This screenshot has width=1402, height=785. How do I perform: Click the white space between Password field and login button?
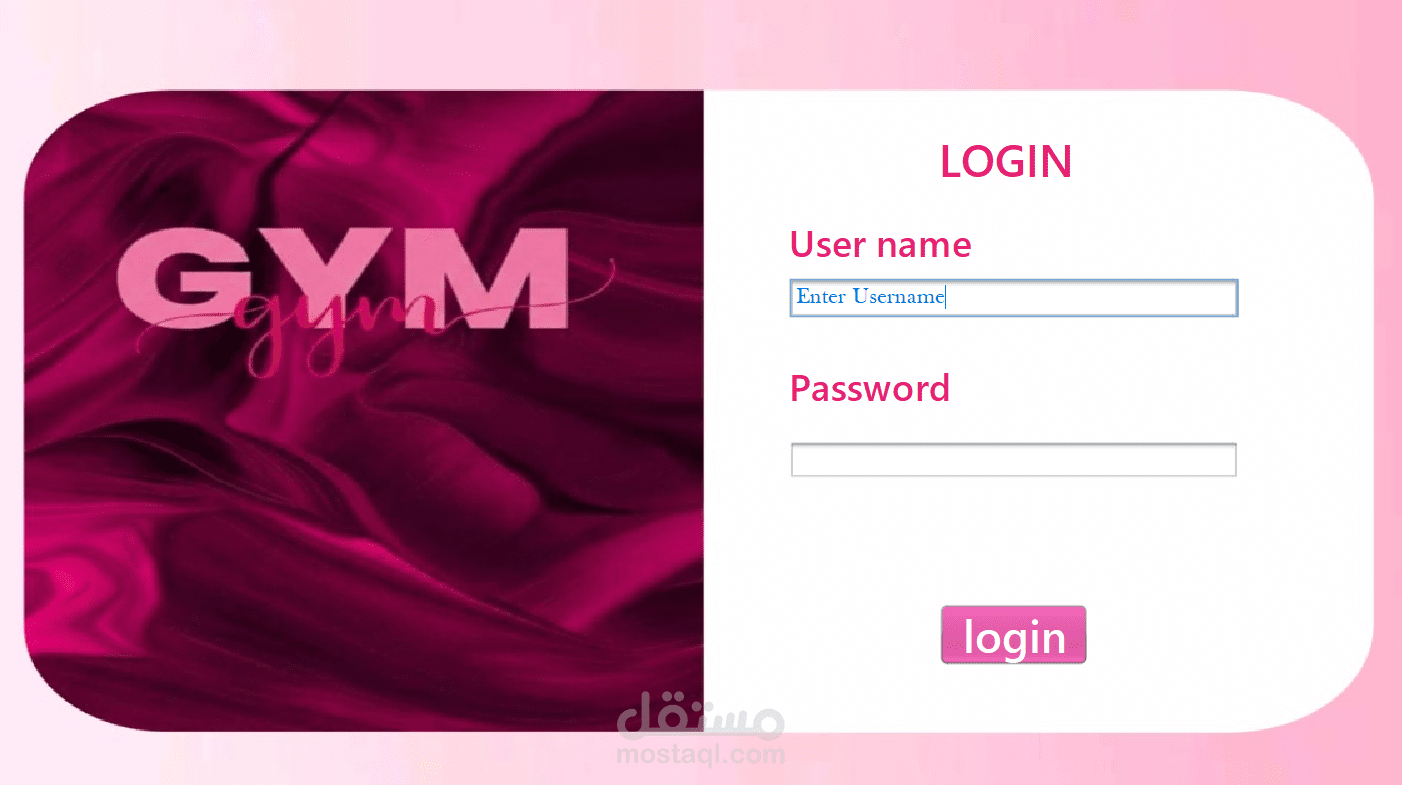[1013, 541]
